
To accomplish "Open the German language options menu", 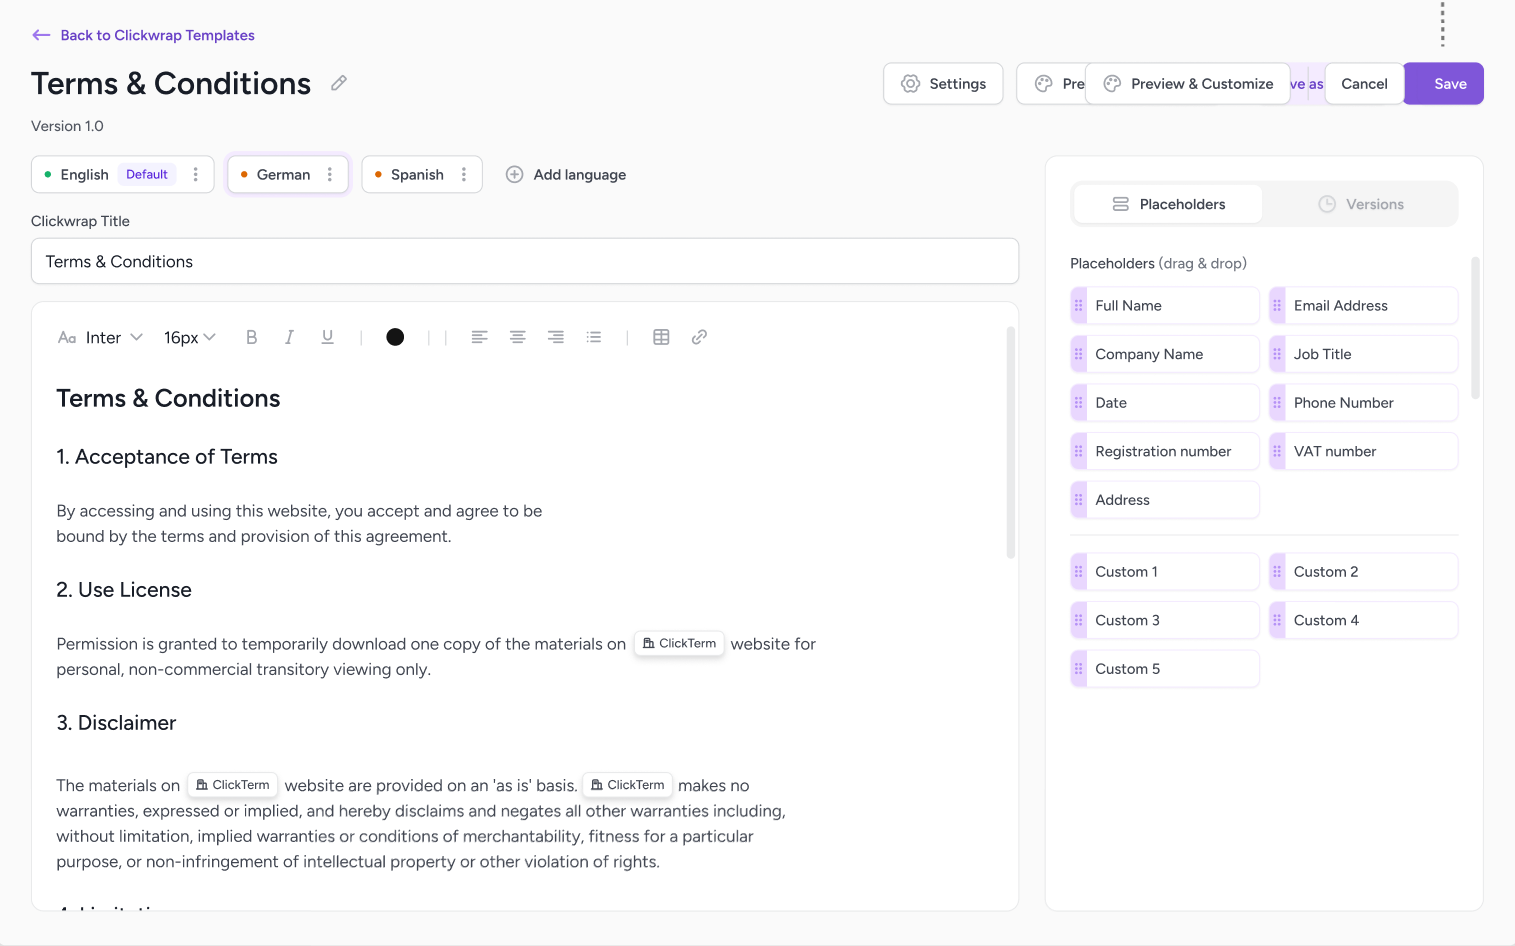I will coord(330,174).
